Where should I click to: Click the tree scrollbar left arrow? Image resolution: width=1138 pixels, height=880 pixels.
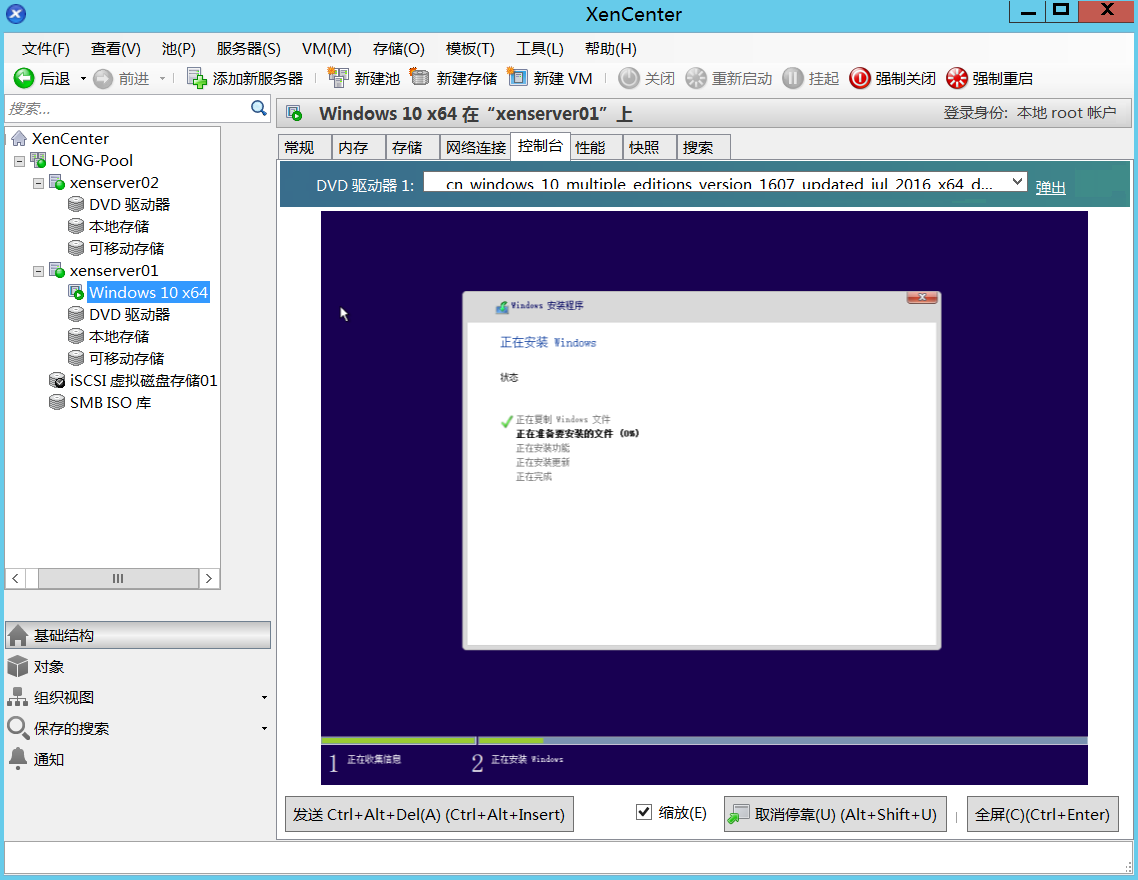[x=15, y=578]
